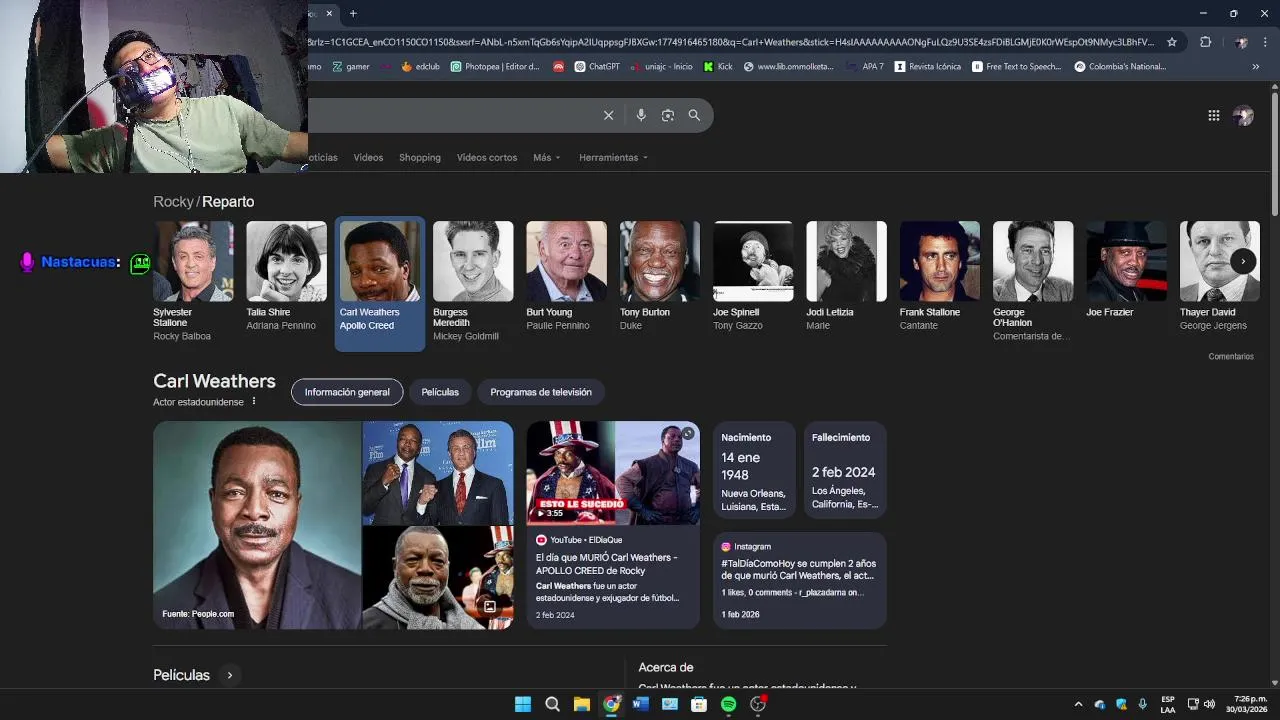Open the uniajc Inicio bookmark

click(x=661, y=66)
